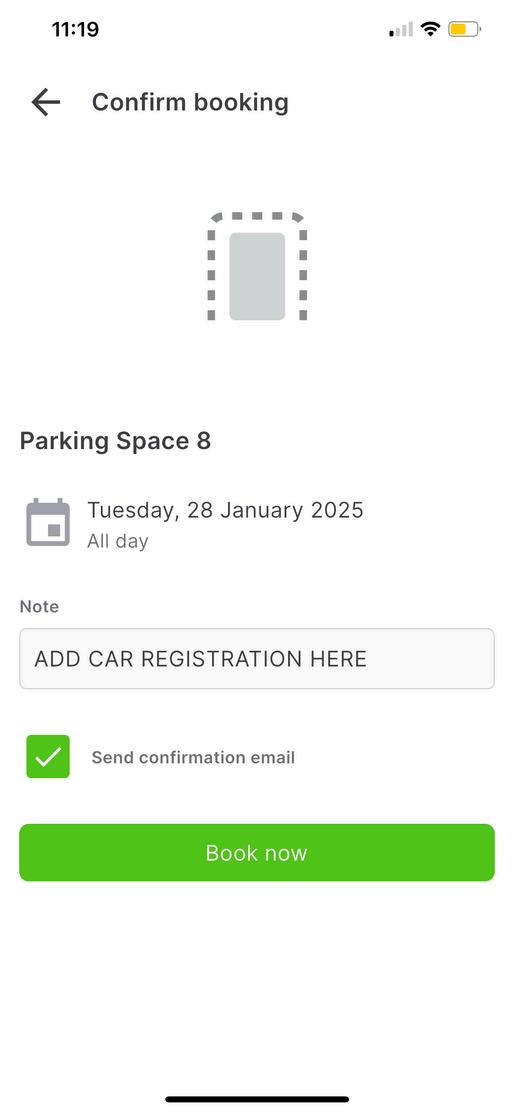Tap the grey car rectangle in illustration
Screen dimensions: 514x1112
[x=257, y=277]
